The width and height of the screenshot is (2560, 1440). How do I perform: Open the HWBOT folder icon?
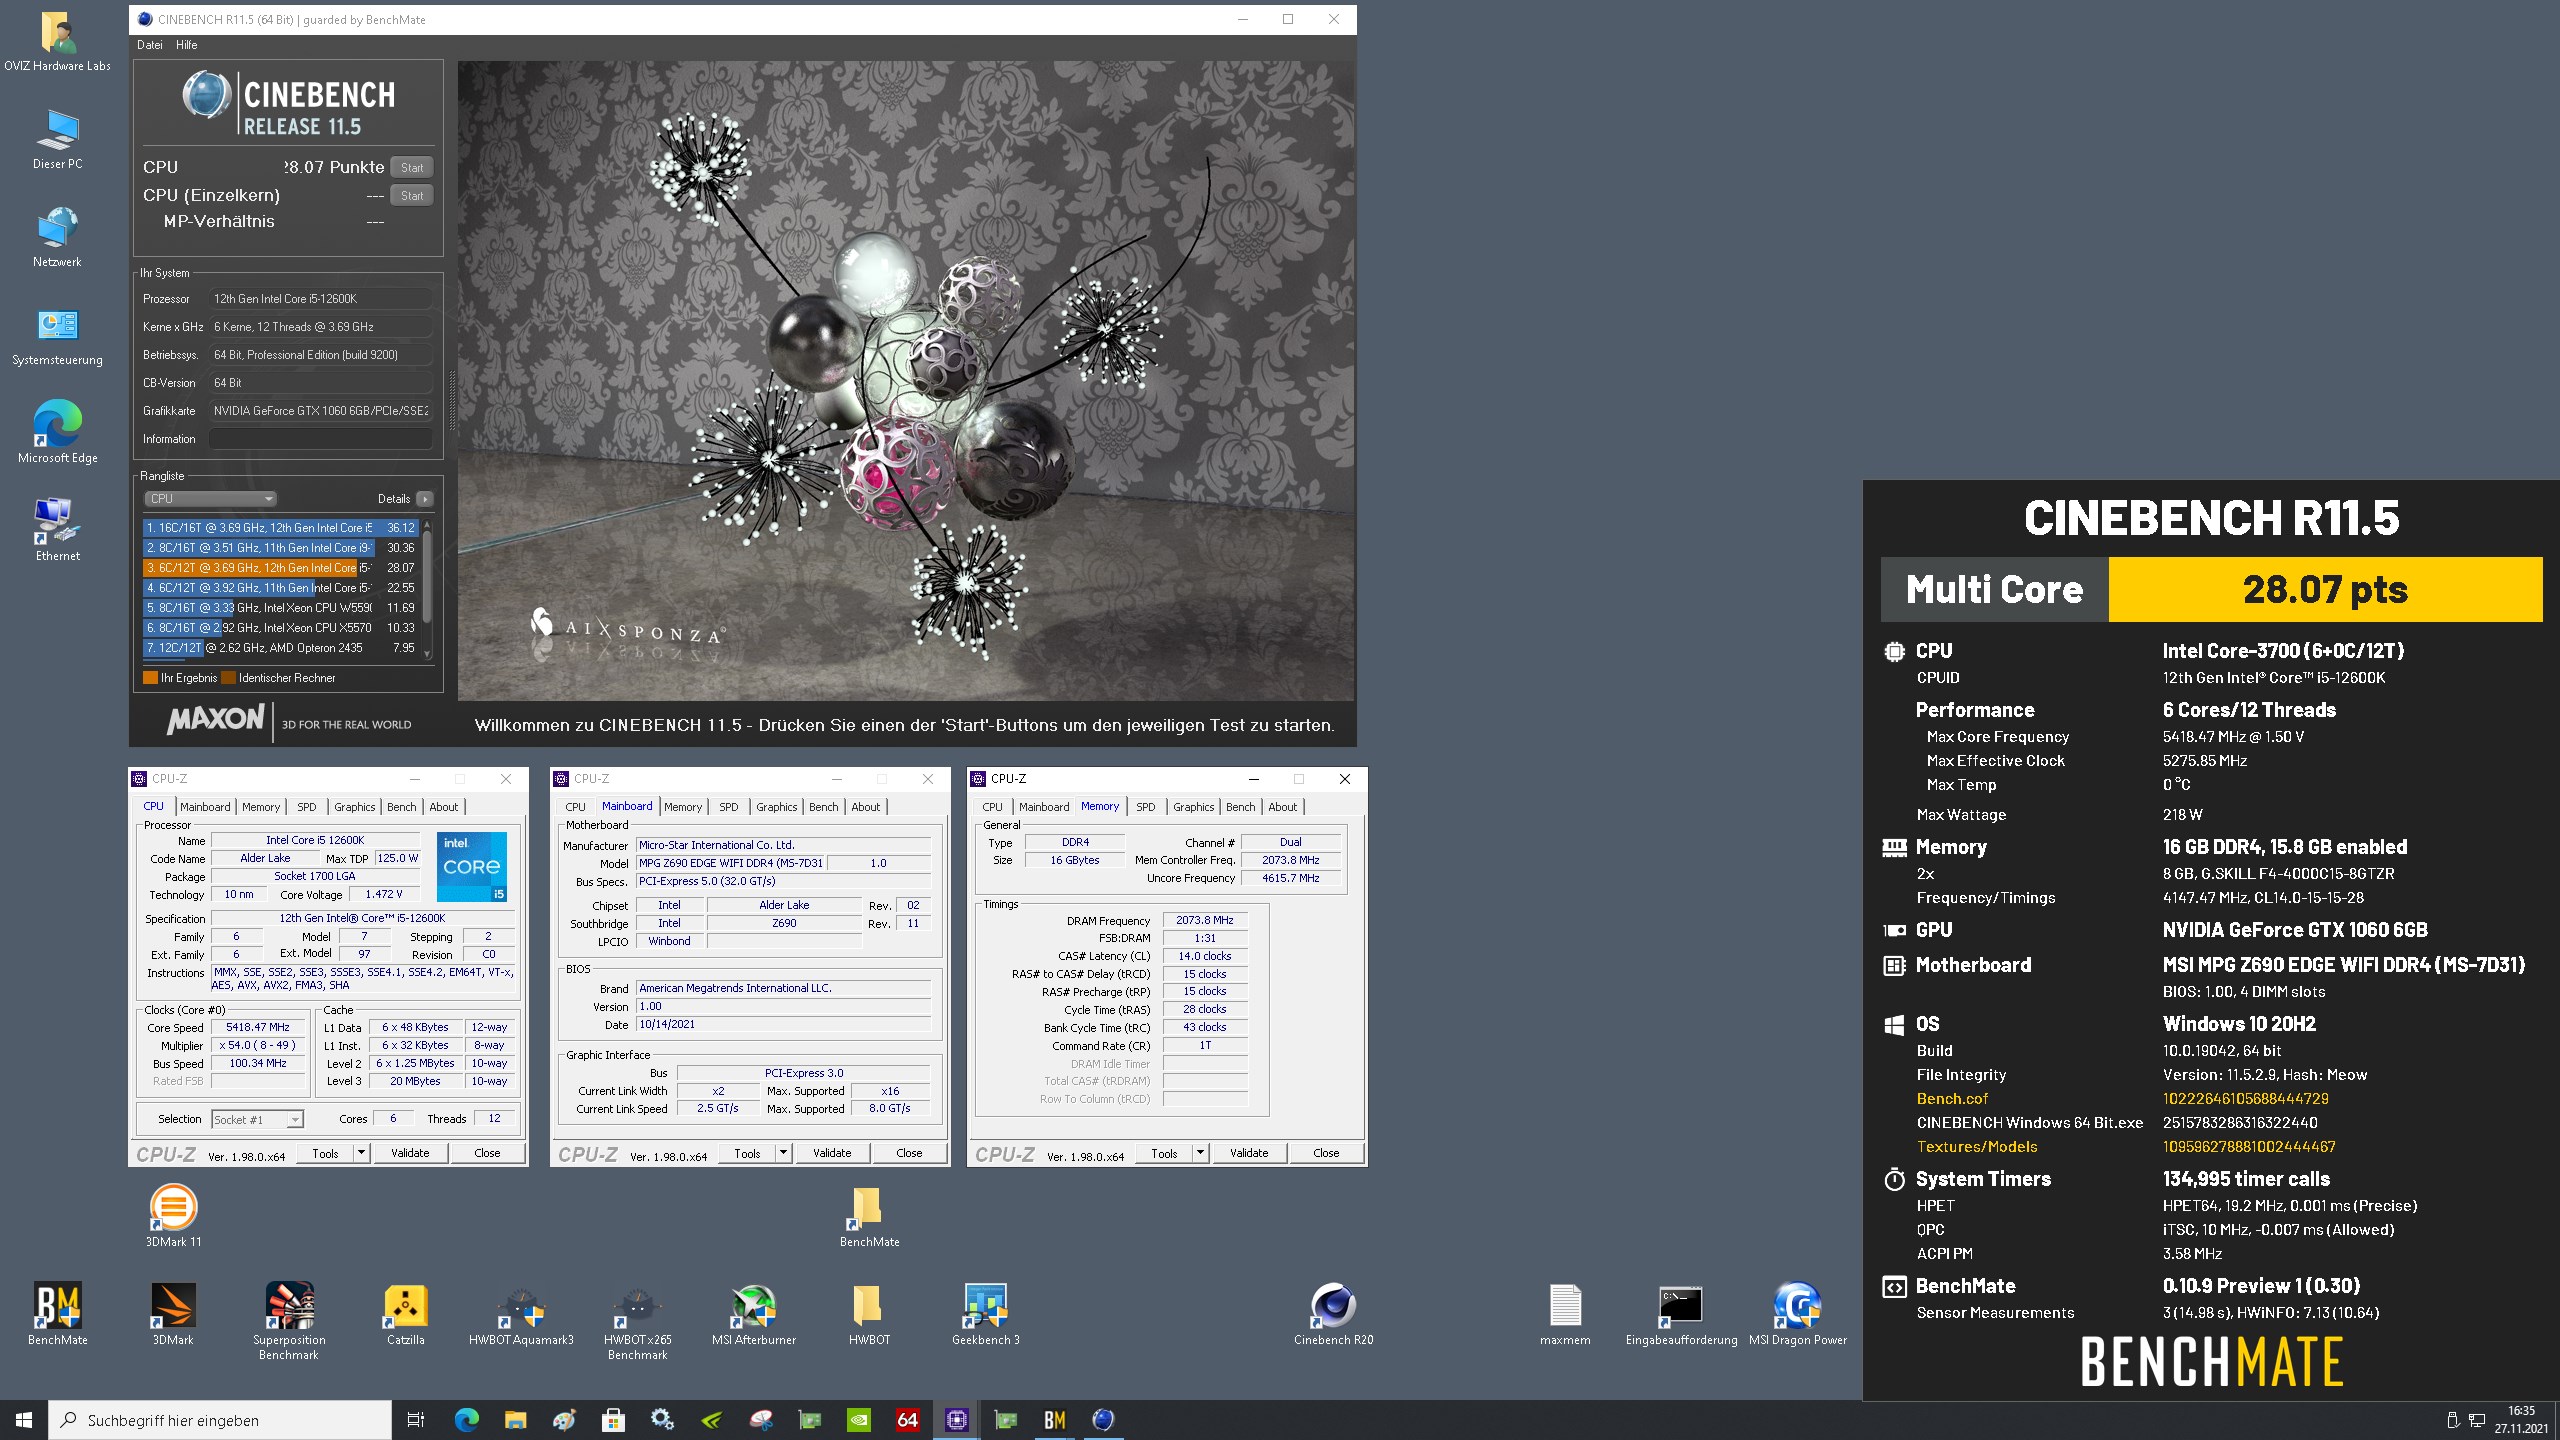pyautogui.click(x=869, y=1313)
